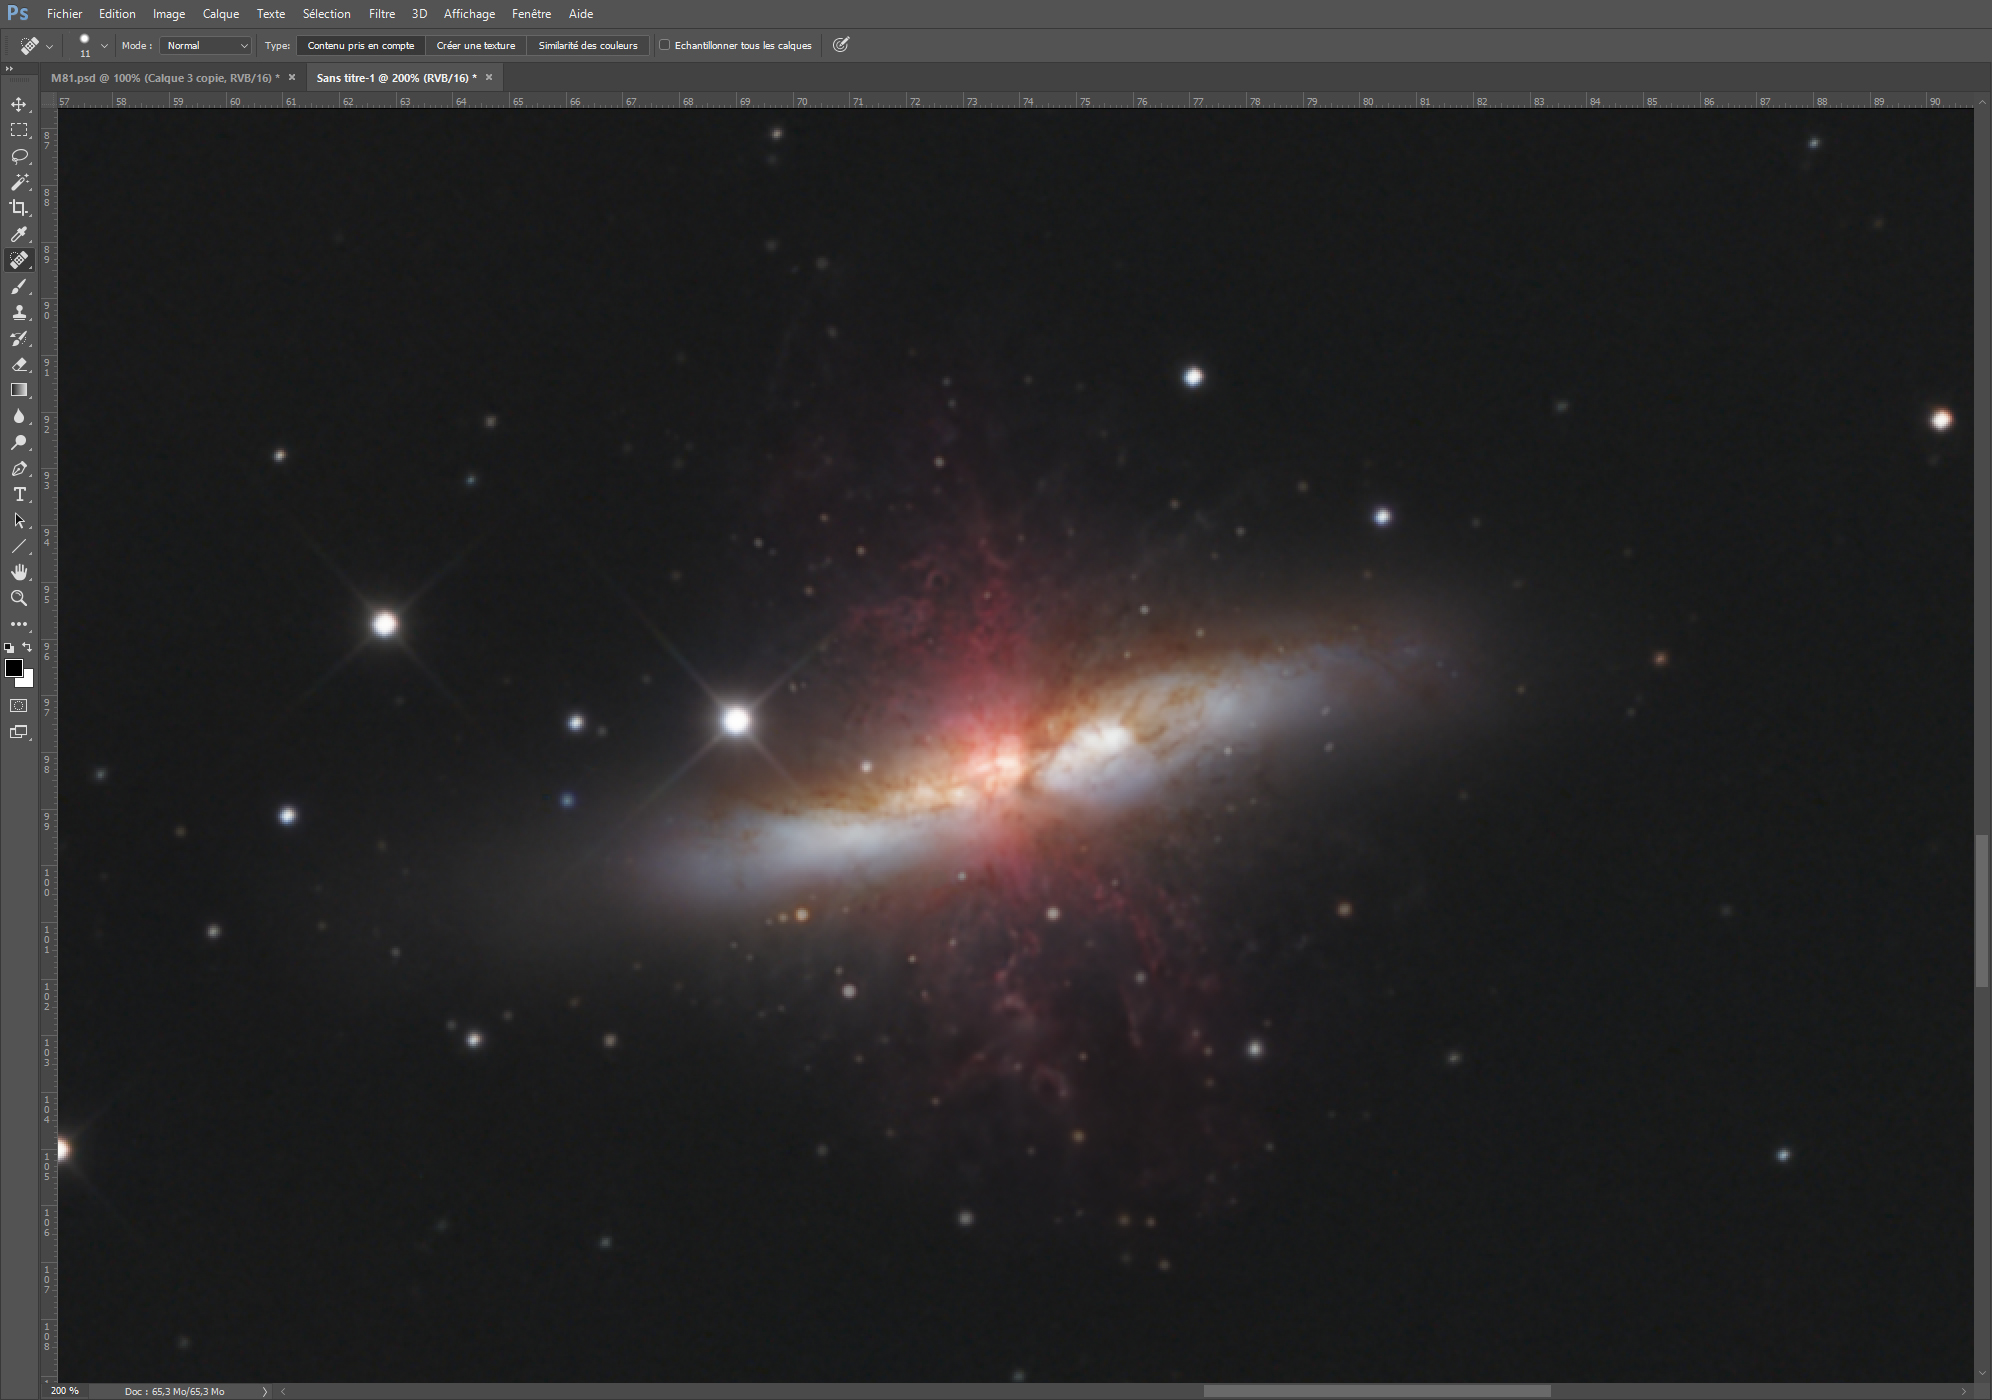This screenshot has width=1992, height=1400.
Task: Select the Rectangular Marquee tool
Action: 19,130
